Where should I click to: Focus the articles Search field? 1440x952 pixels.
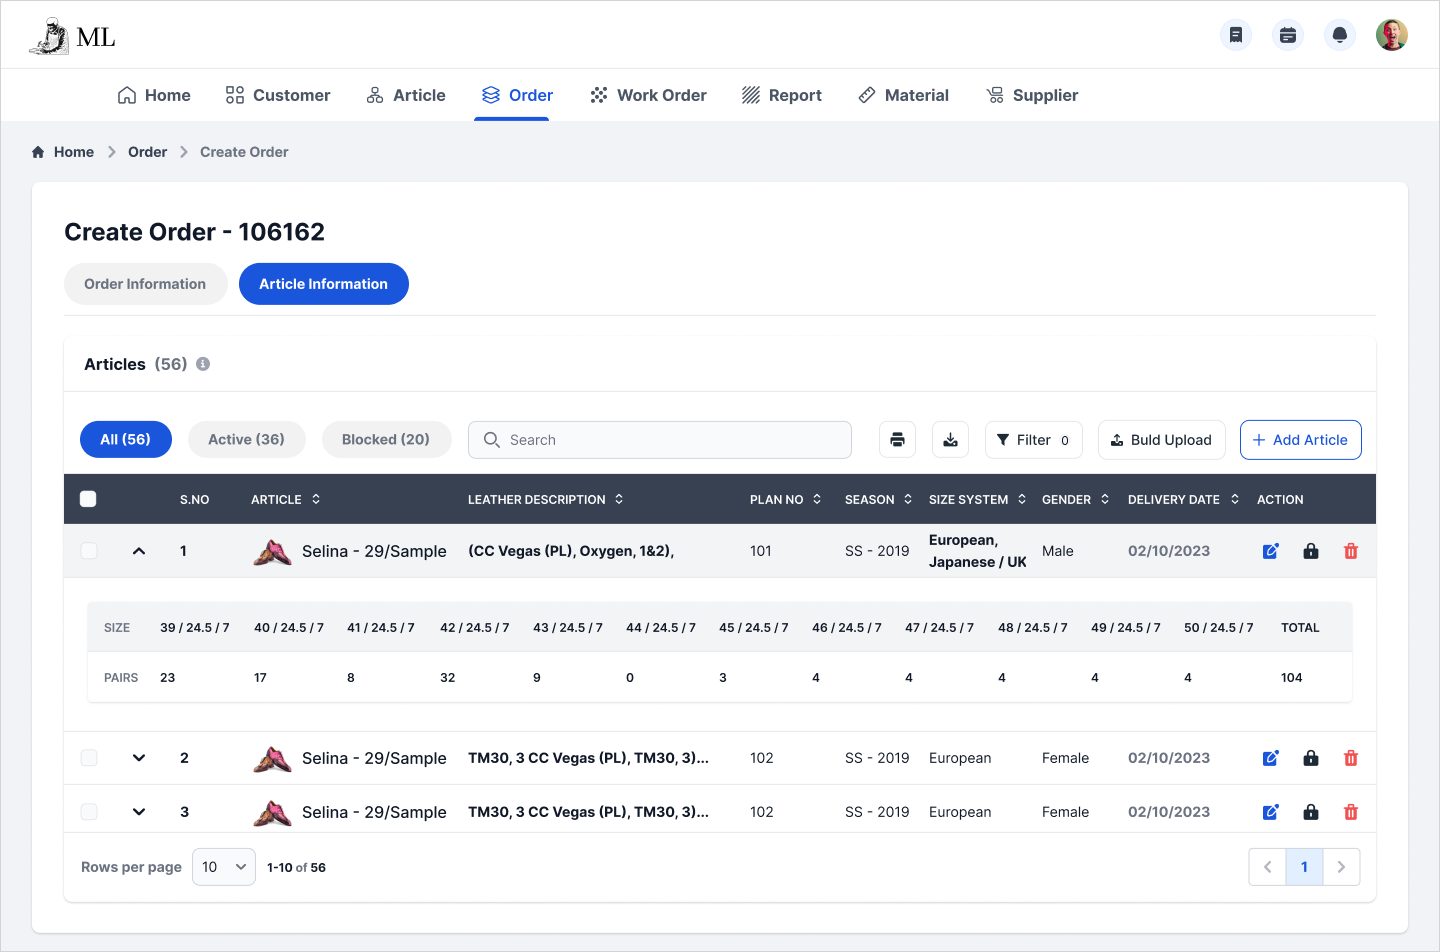coord(660,440)
